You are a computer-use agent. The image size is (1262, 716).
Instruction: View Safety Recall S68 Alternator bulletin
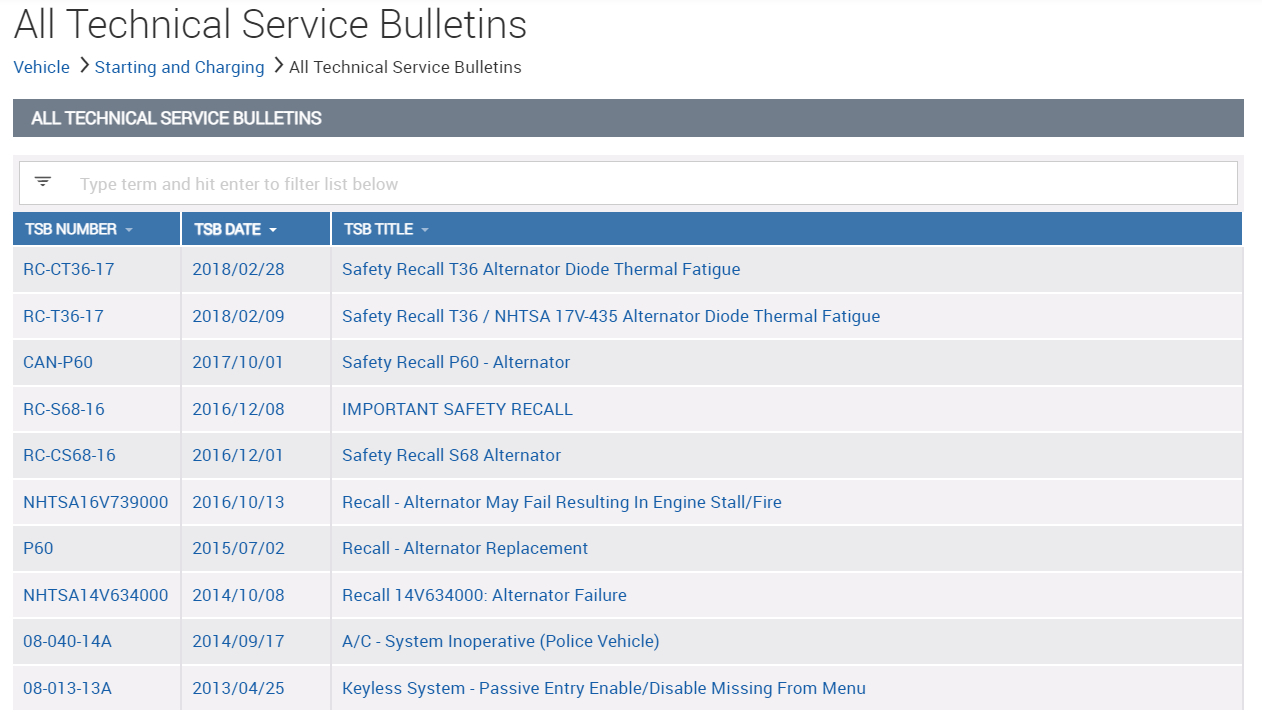(451, 455)
